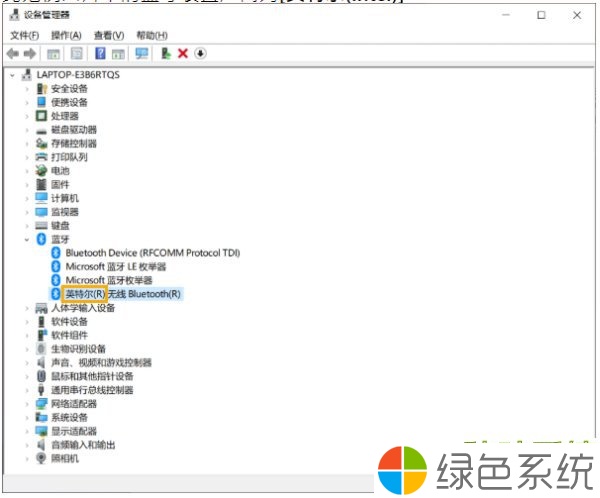Click the 打印队列 printer icon
600x498 pixels.
pyautogui.click(x=41, y=157)
